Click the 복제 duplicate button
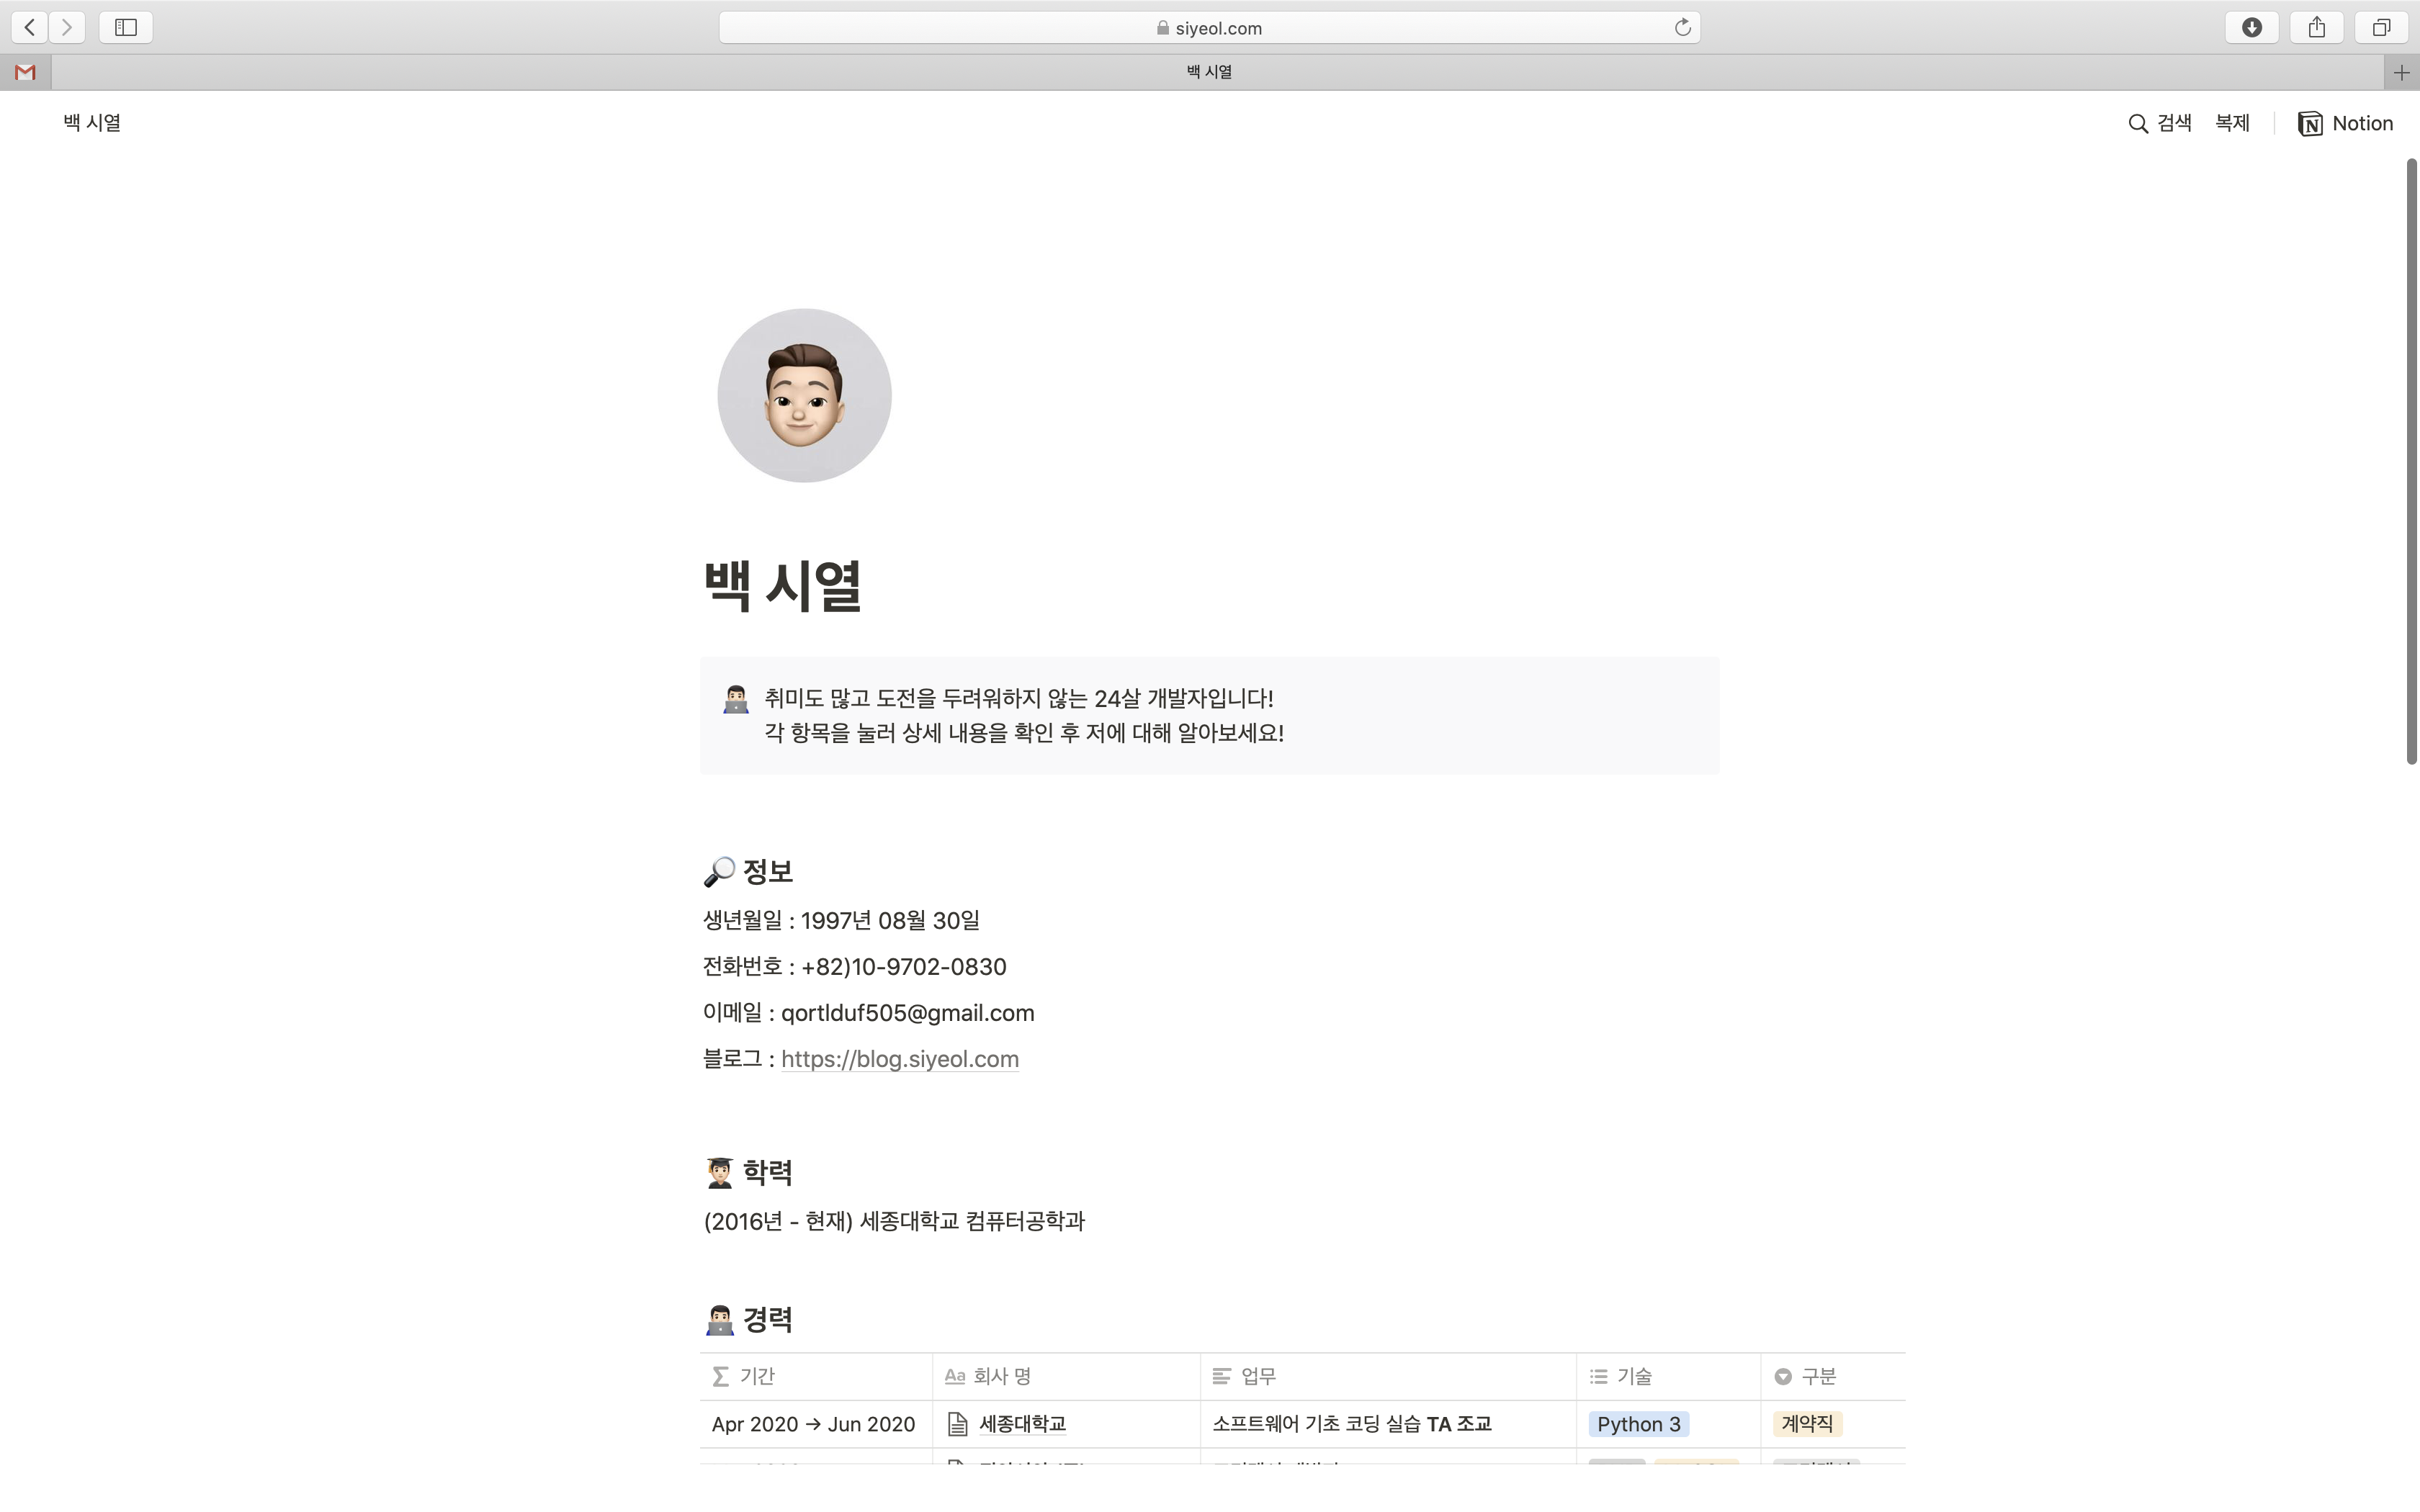The image size is (2420, 1512). [2232, 123]
